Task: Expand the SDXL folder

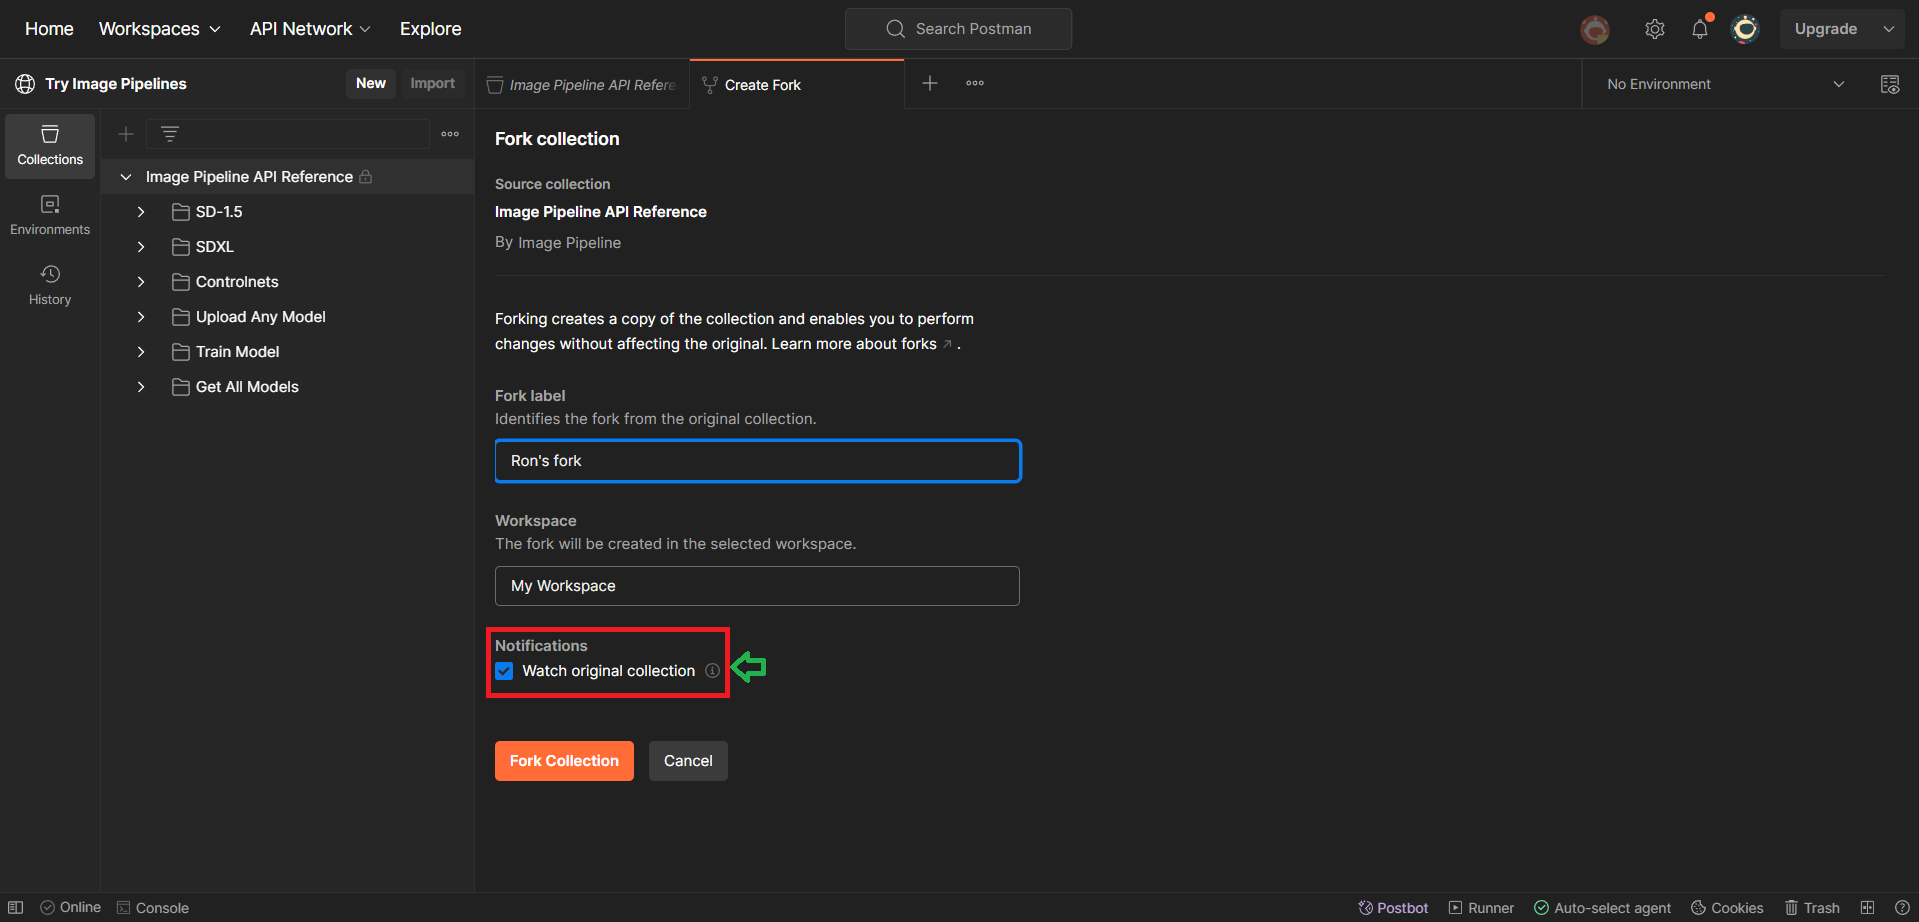Action: point(141,247)
